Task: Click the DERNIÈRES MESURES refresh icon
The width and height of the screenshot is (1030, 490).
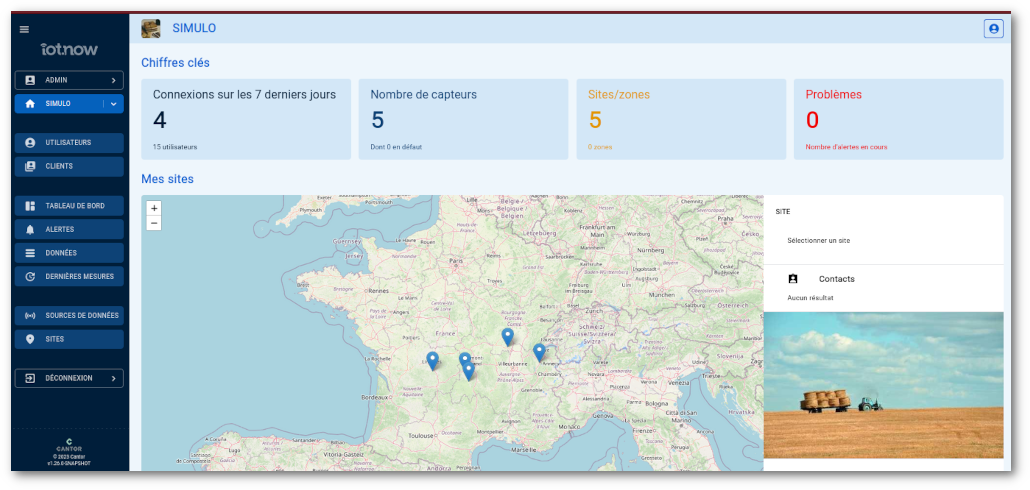Action: click(30, 277)
